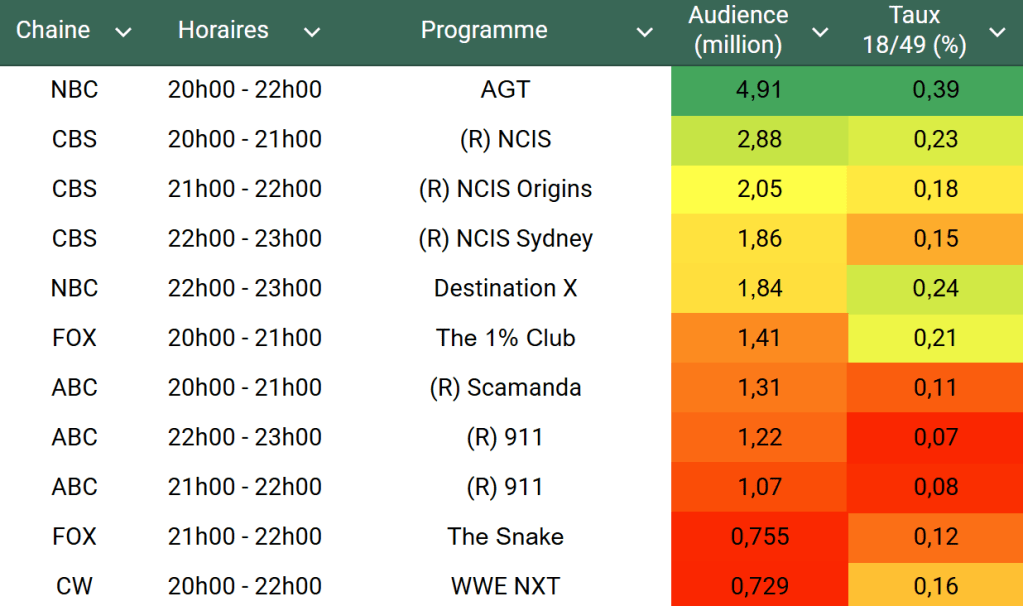The width and height of the screenshot is (1023, 606).
Task: Select the red 0,755 audience cell
Action: pos(759,536)
